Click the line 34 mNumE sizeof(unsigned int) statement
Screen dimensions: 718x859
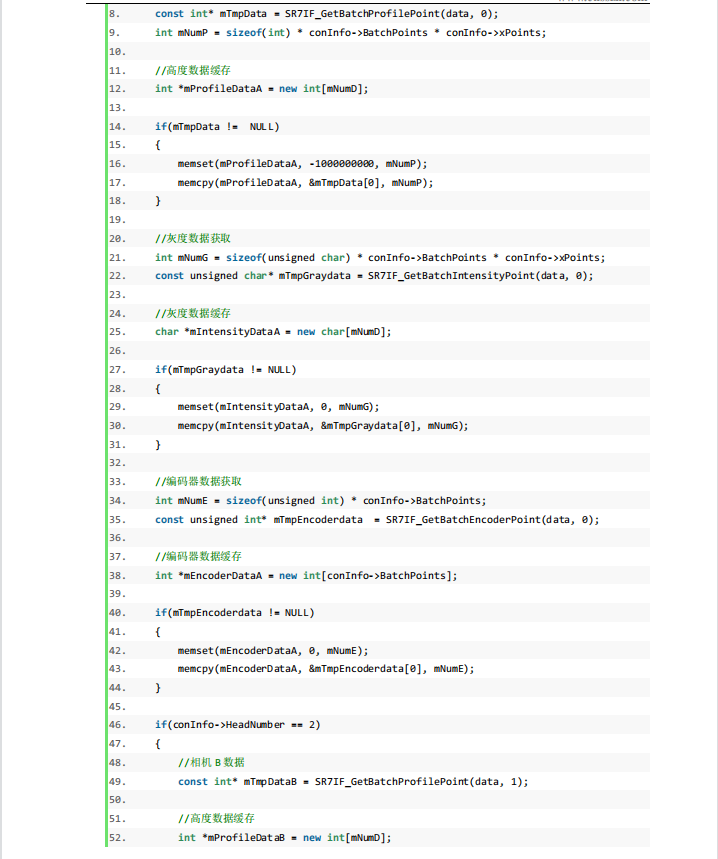(x=320, y=501)
